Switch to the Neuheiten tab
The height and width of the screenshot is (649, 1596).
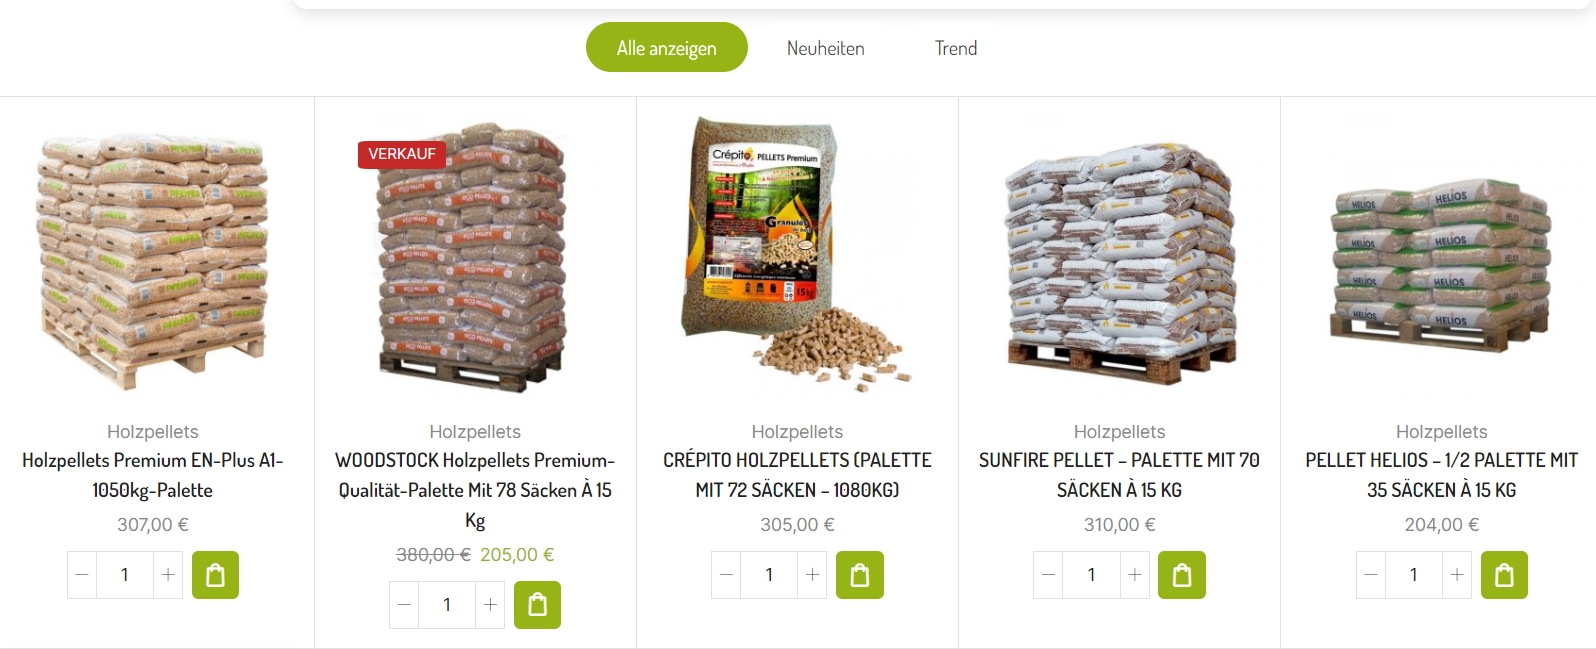(x=826, y=48)
